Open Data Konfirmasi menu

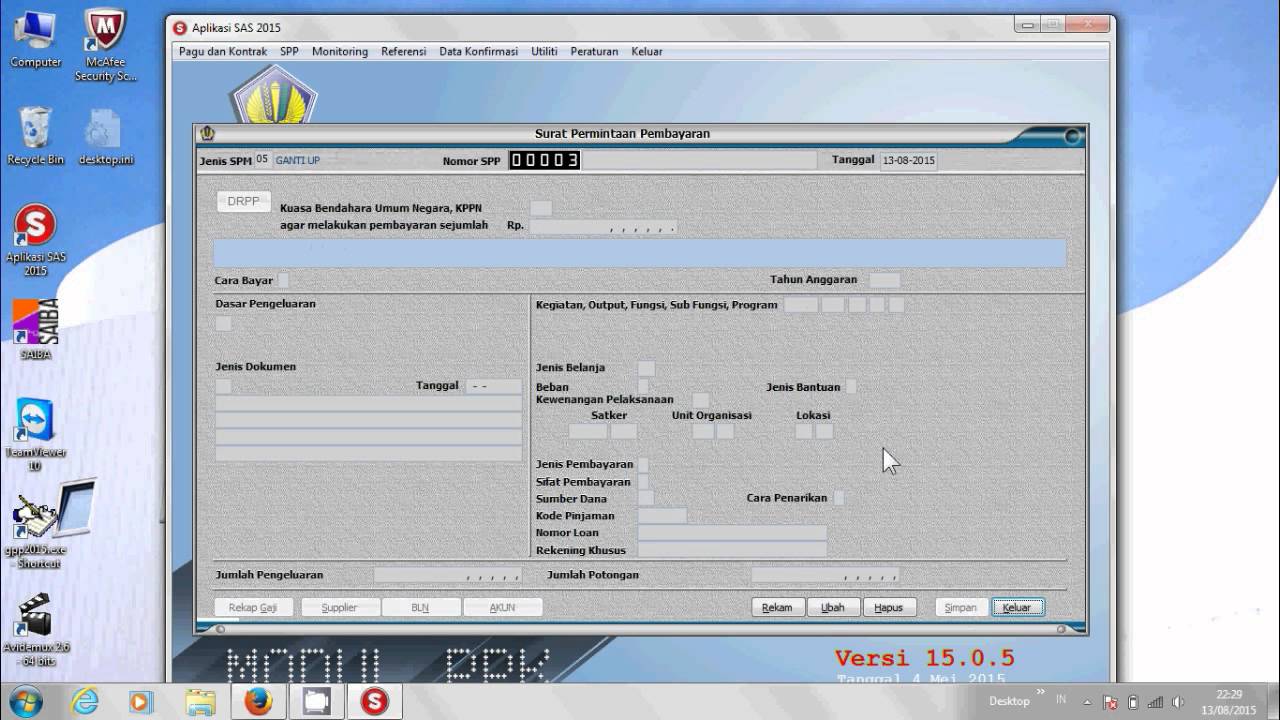point(478,51)
